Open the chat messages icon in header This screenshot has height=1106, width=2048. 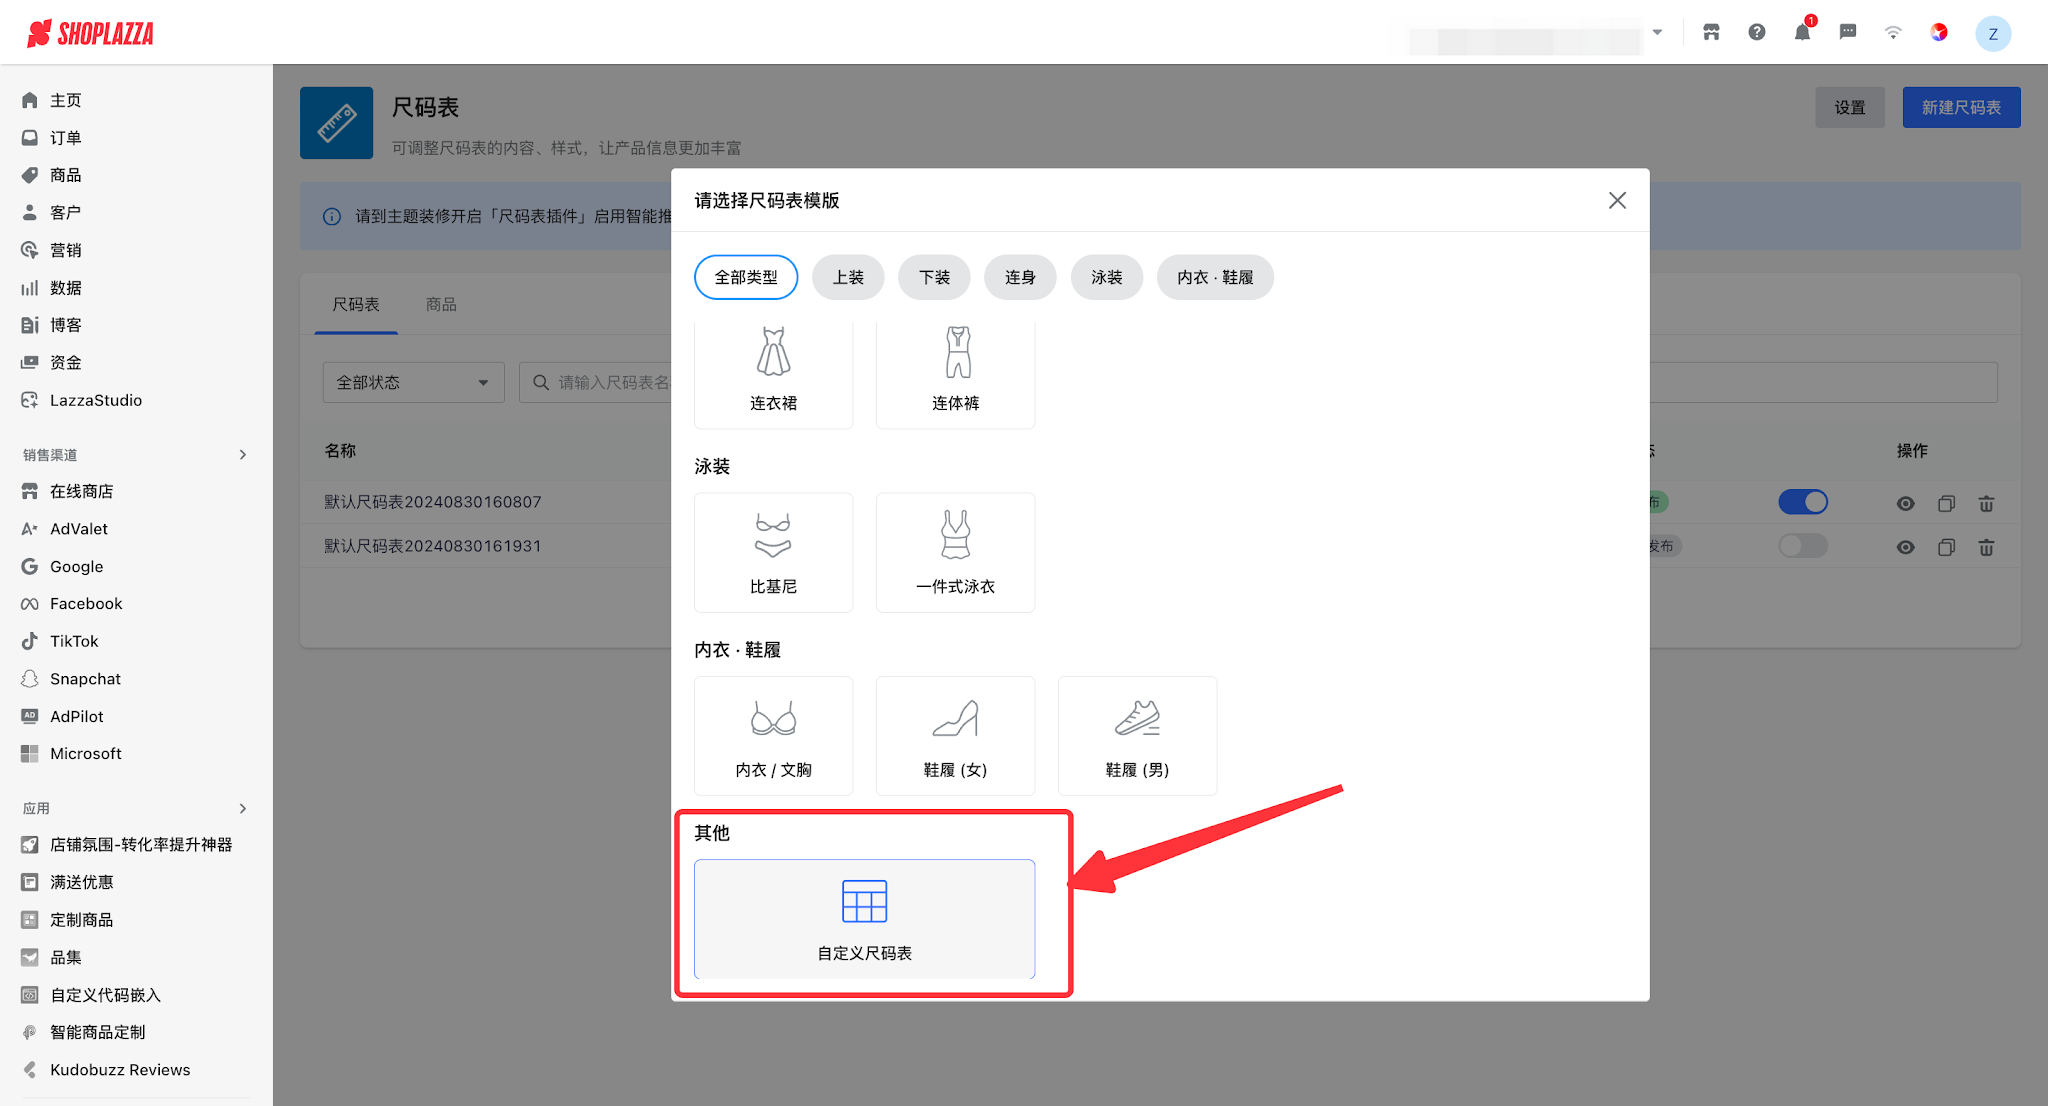pos(1848,32)
